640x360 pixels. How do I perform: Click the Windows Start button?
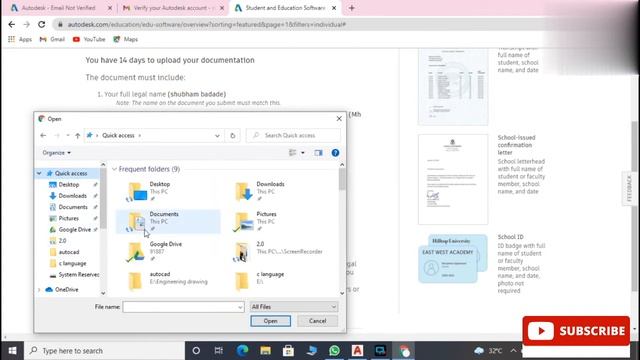12,351
